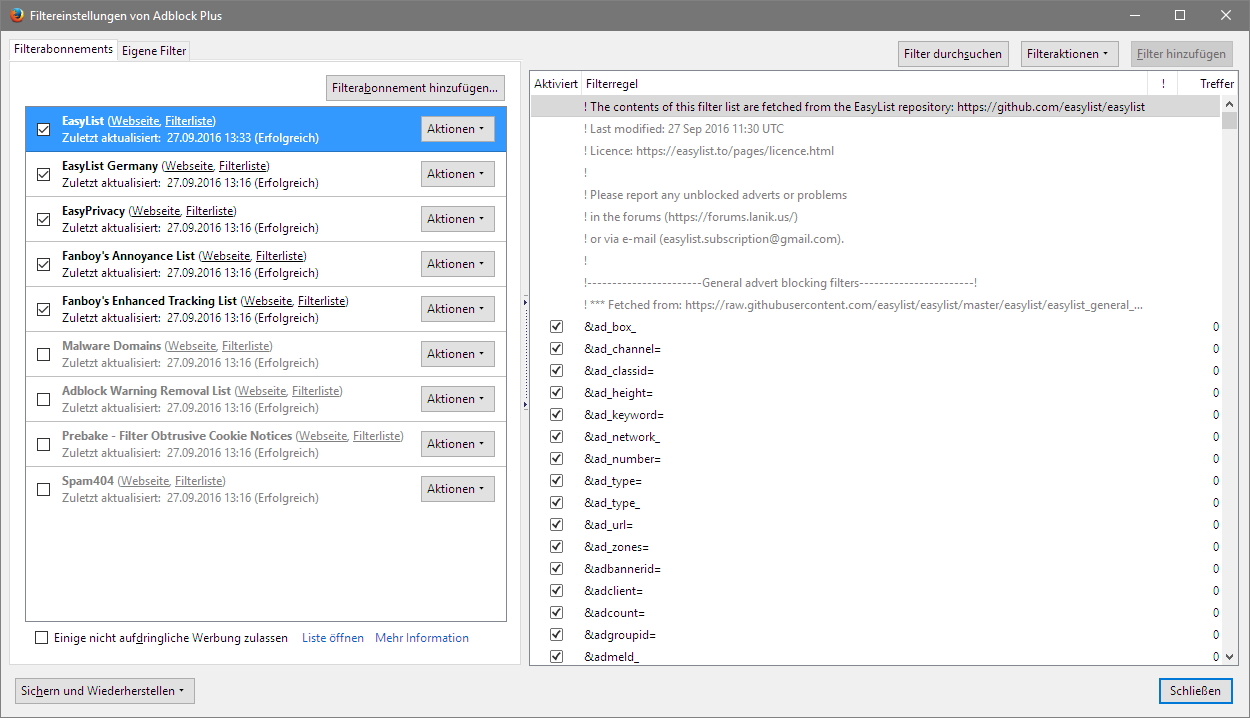Open Aktionen dropdown for Spam404
This screenshot has width=1250, height=718.
tap(457, 489)
